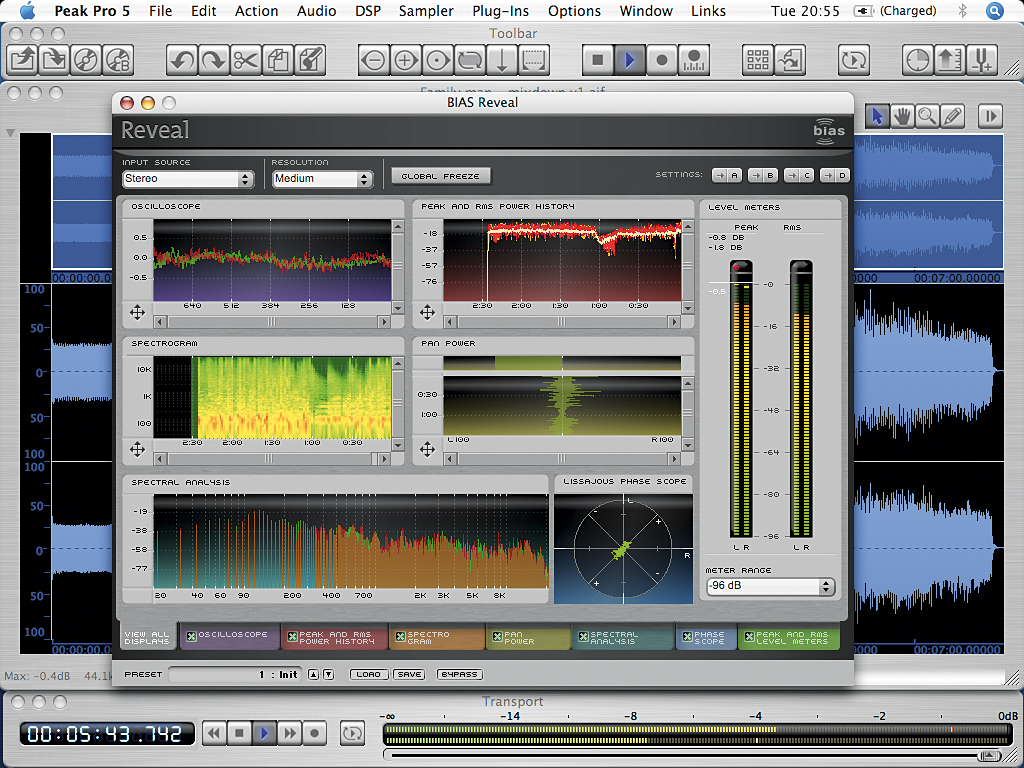
Task: Open the DSP menu
Action: [368, 11]
